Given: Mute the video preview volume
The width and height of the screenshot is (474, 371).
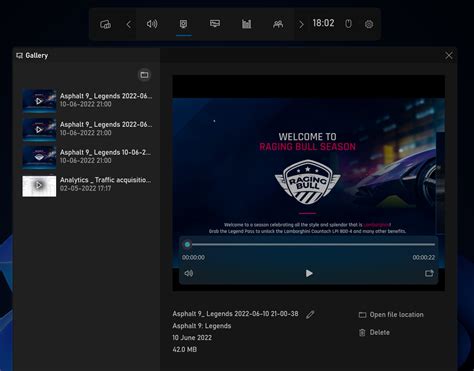Looking at the screenshot, I should pyautogui.click(x=189, y=273).
